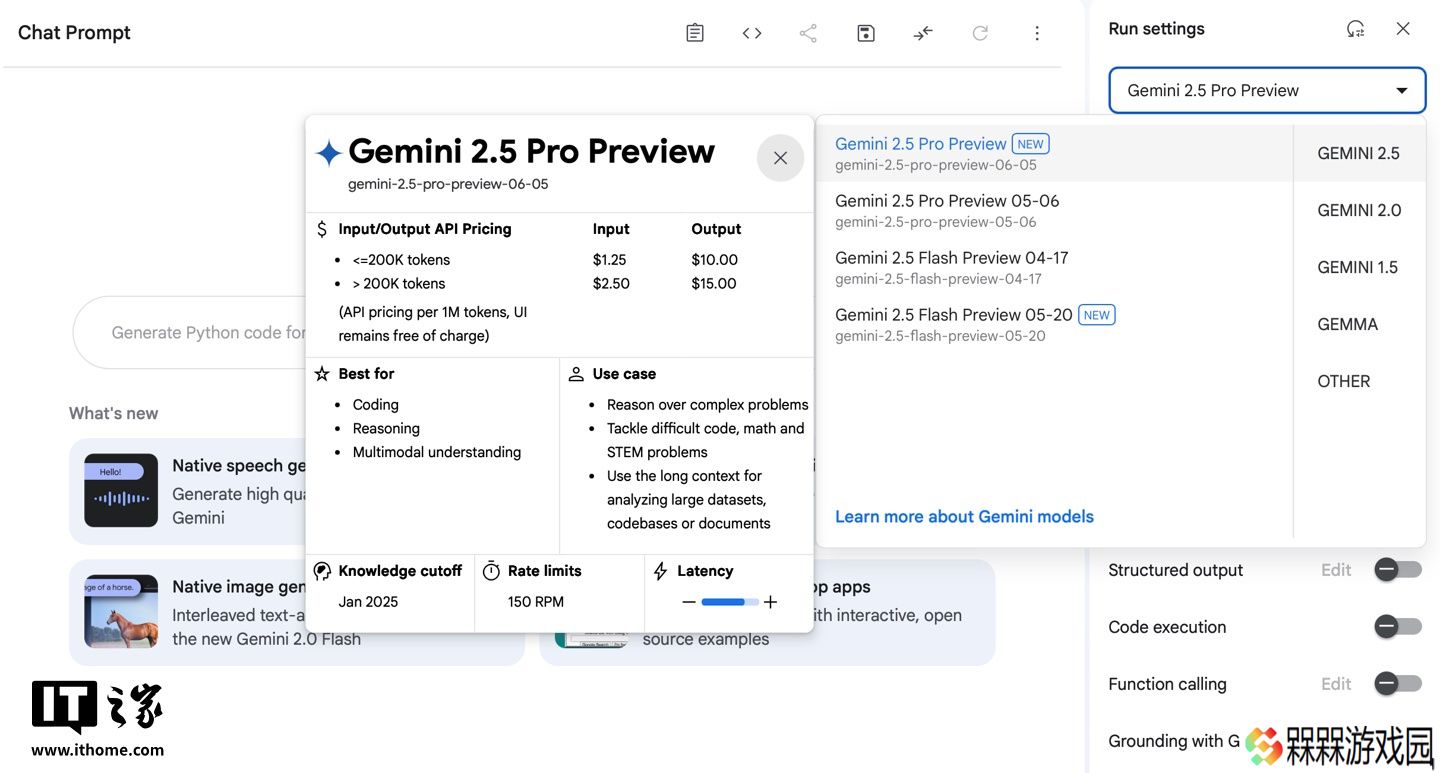
Task: Select the GEMMA category tab
Action: [x=1359, y=324]
